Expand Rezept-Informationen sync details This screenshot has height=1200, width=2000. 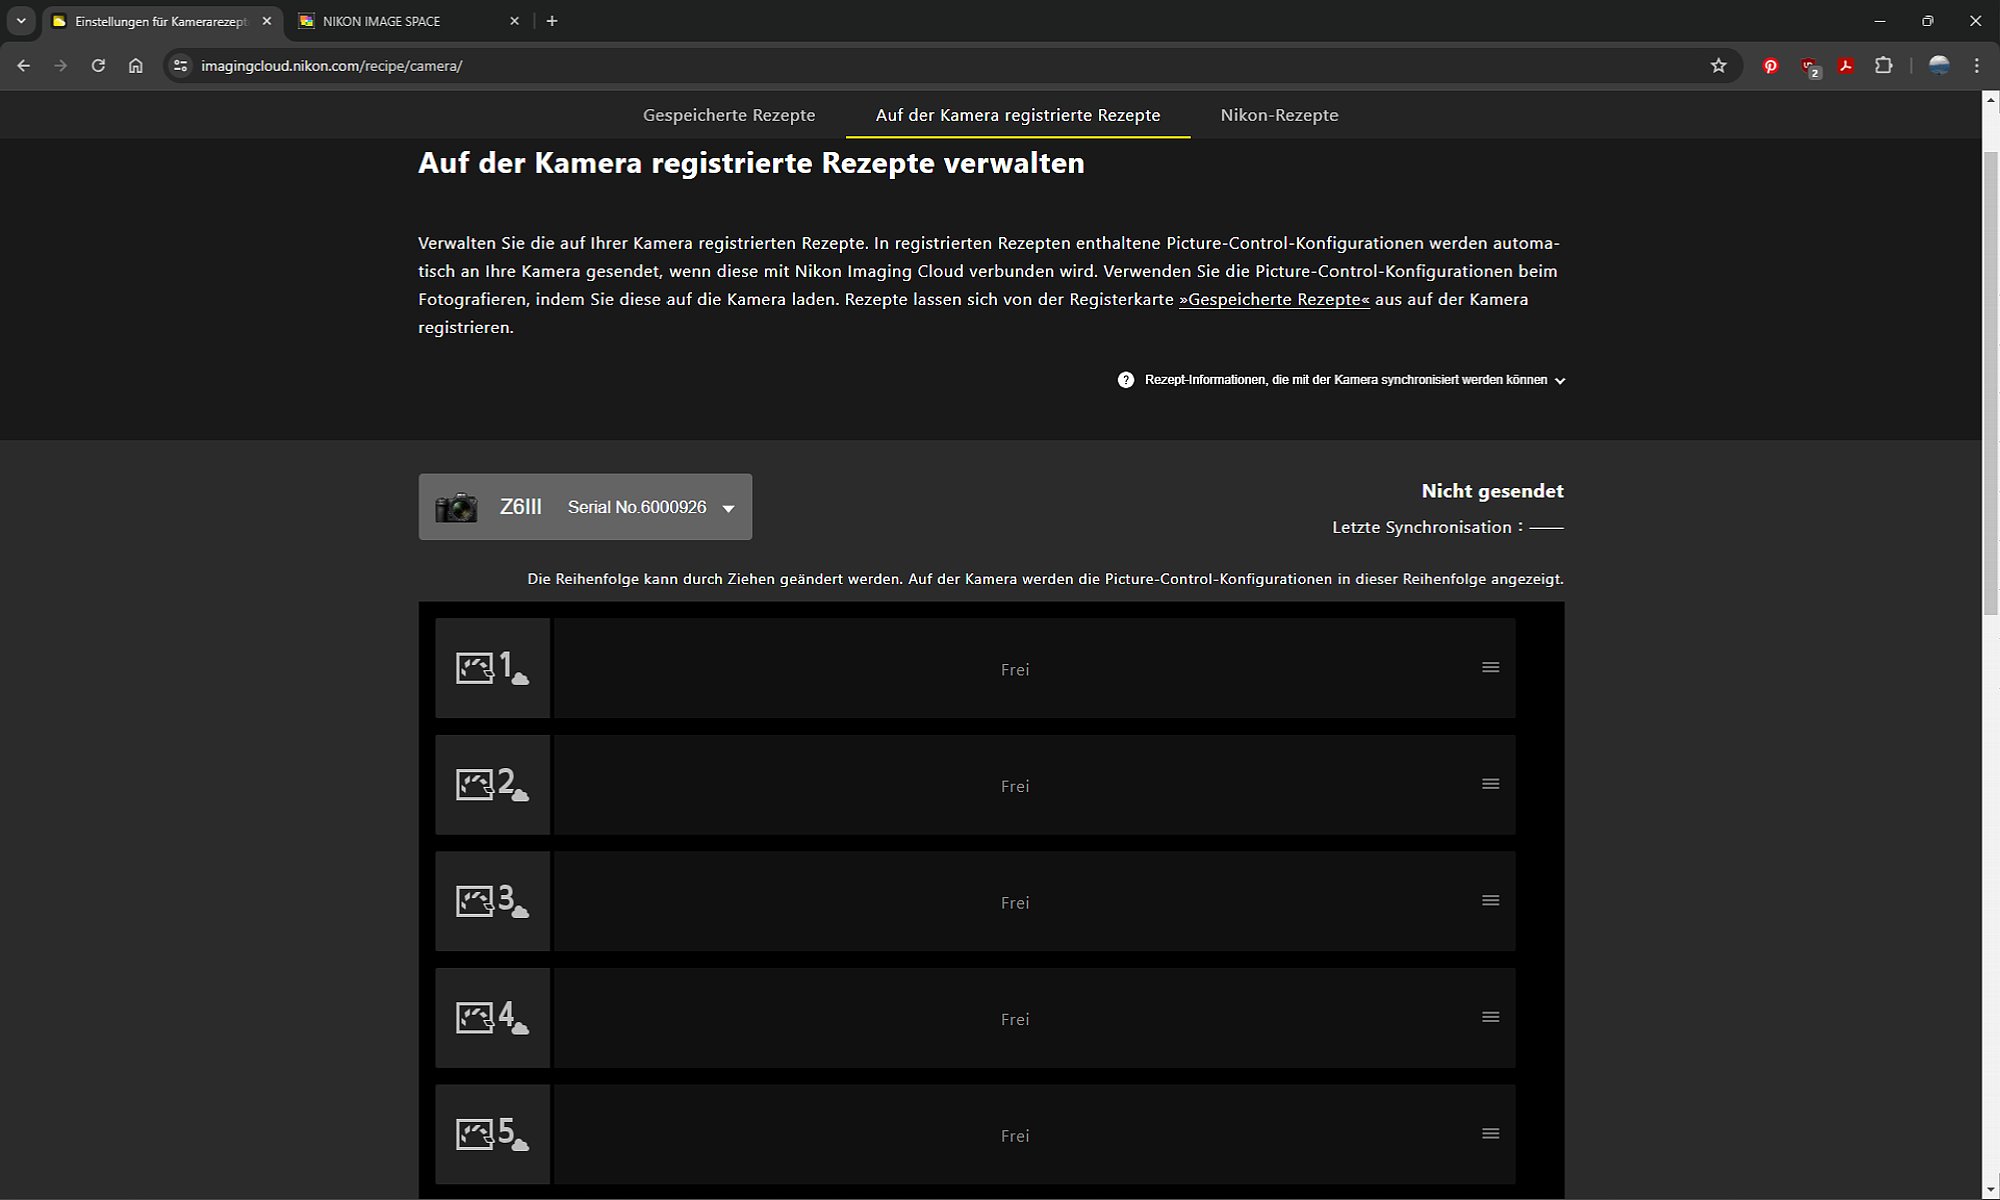[1346, 380]
